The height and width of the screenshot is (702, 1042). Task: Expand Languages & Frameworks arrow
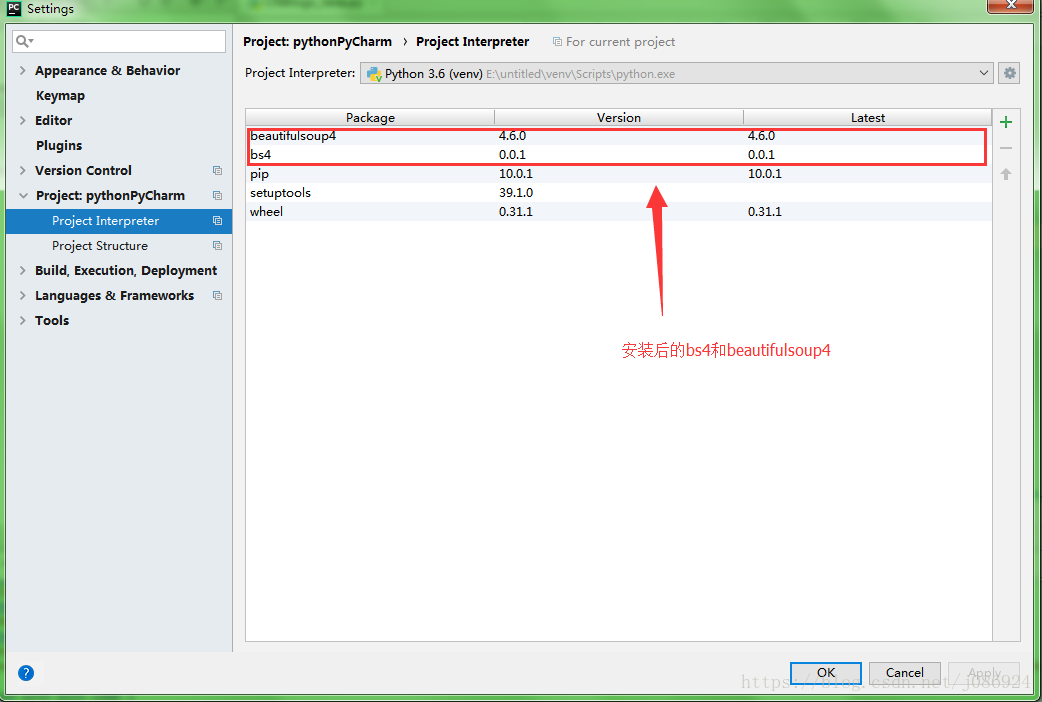click(x=23, y=295)
